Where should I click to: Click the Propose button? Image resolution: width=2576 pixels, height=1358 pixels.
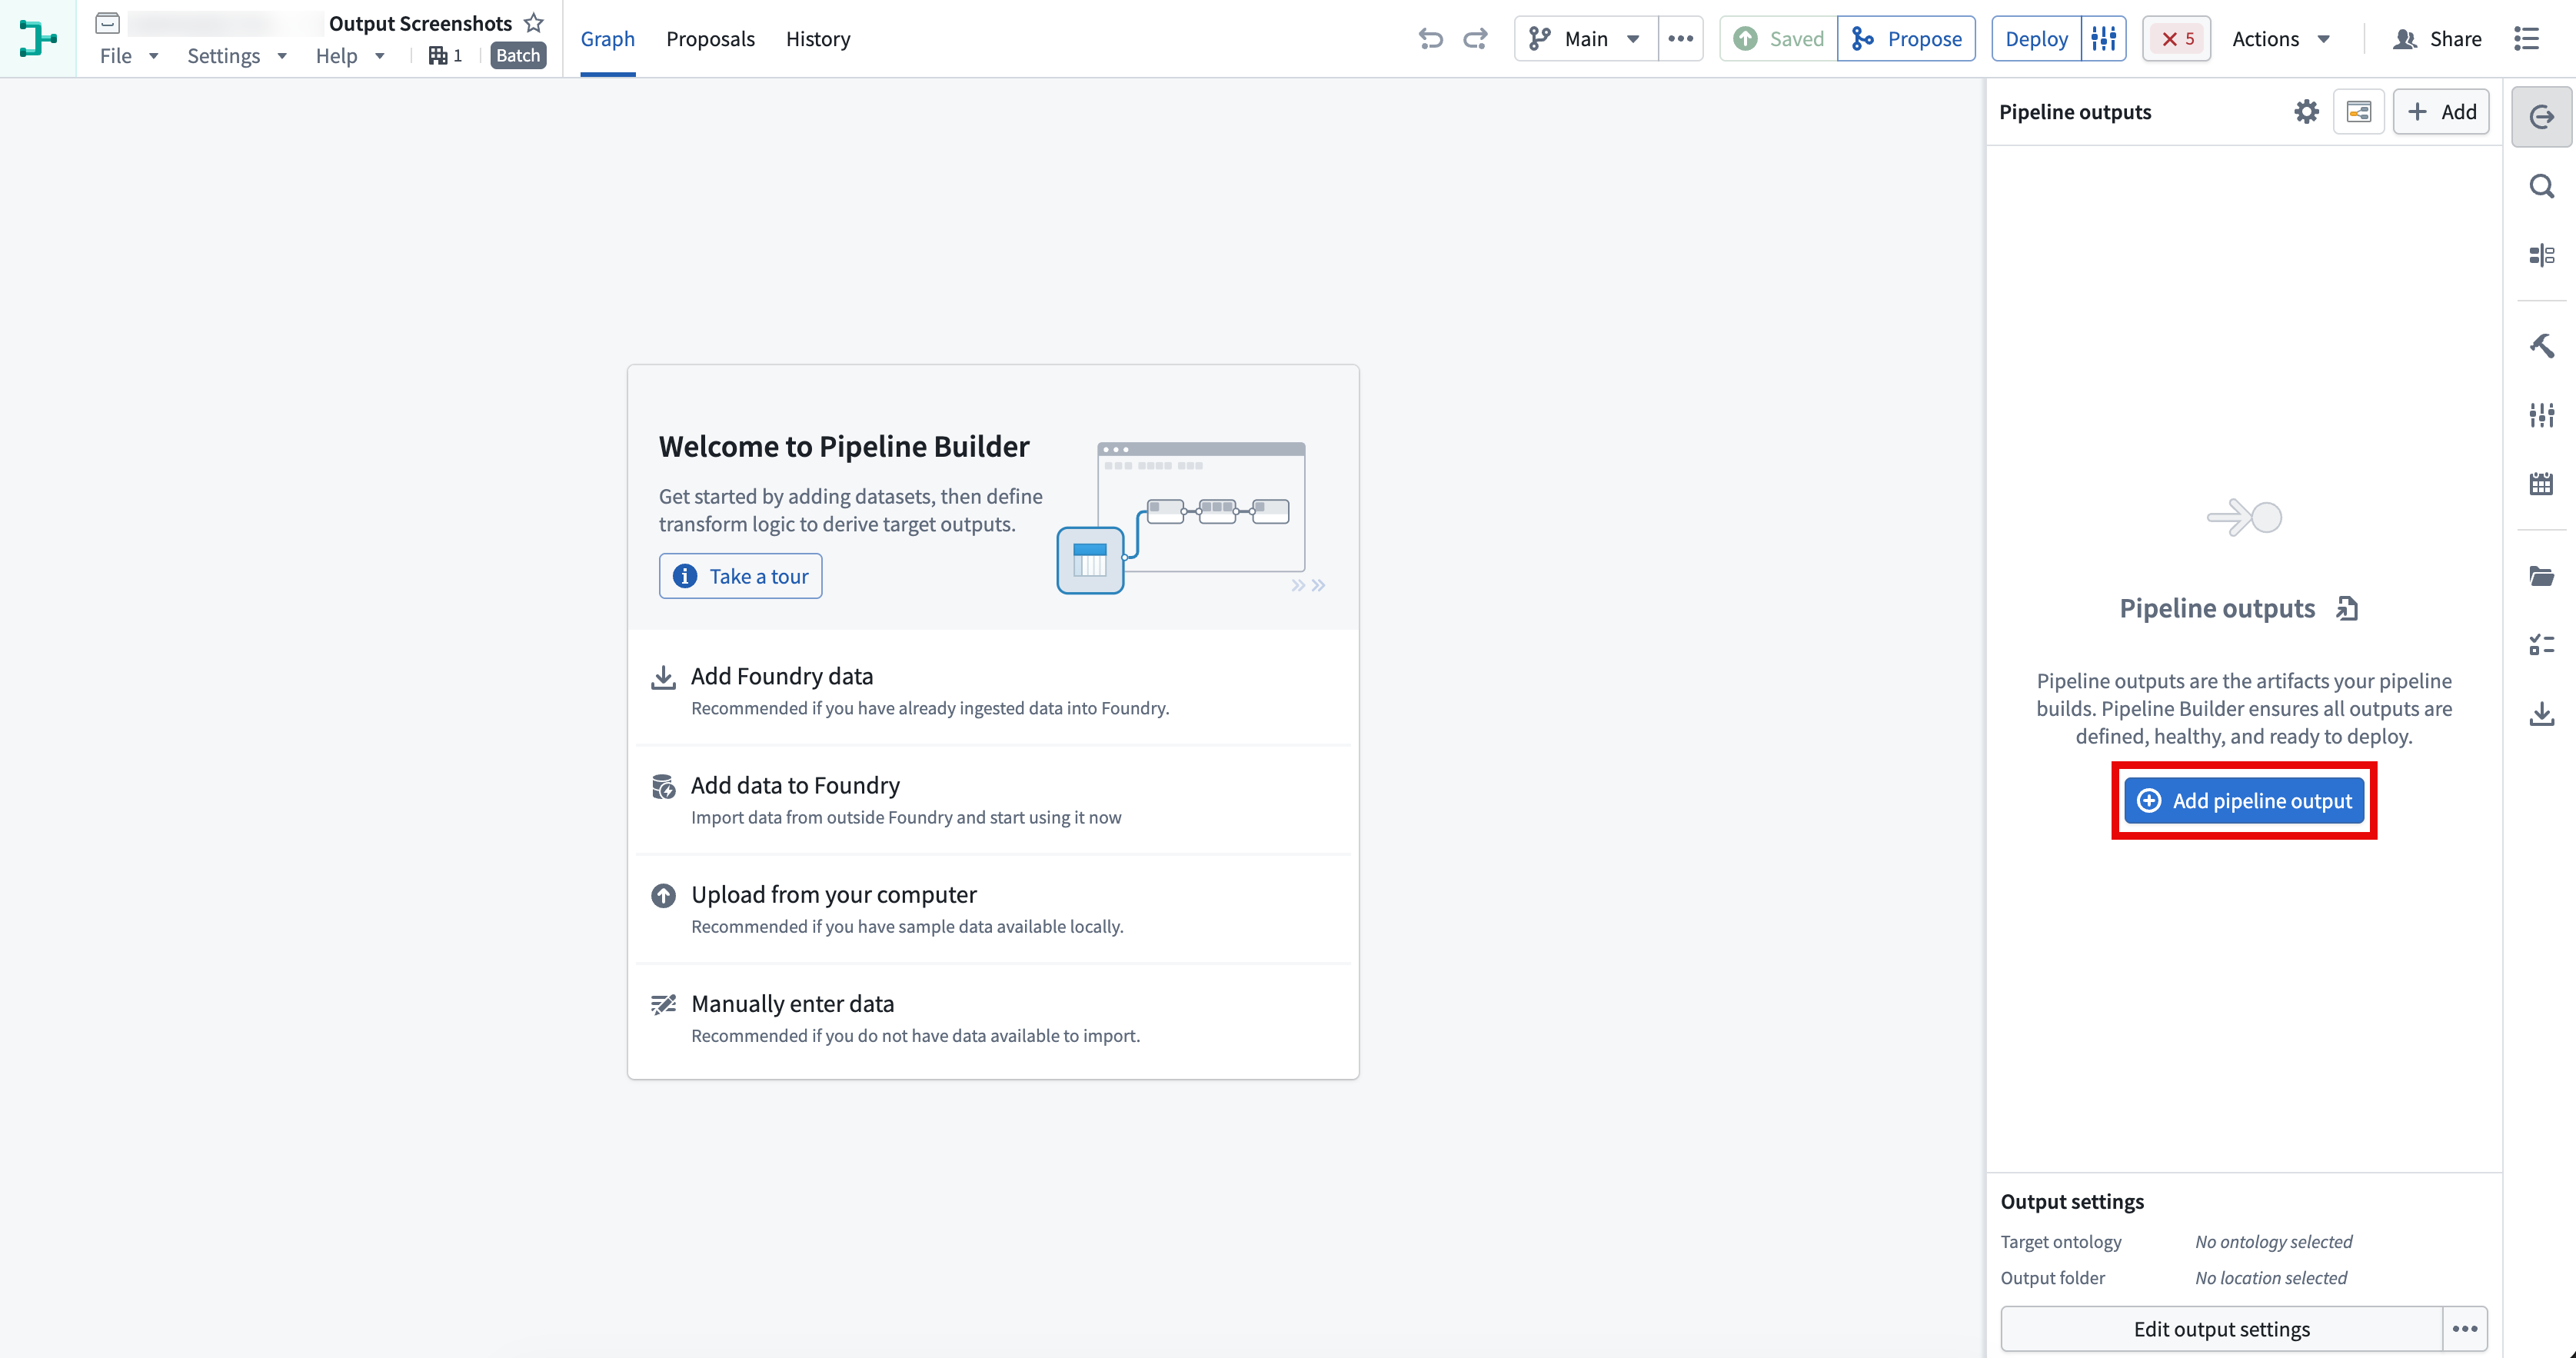(1907, 39)
